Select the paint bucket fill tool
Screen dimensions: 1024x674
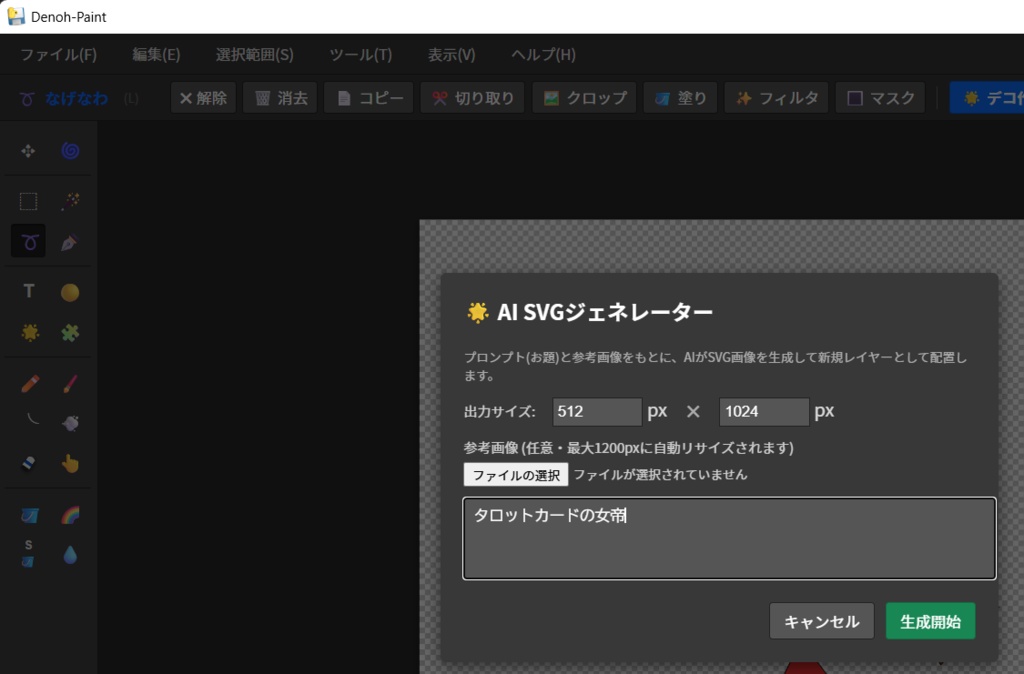(x=29, y=515)
